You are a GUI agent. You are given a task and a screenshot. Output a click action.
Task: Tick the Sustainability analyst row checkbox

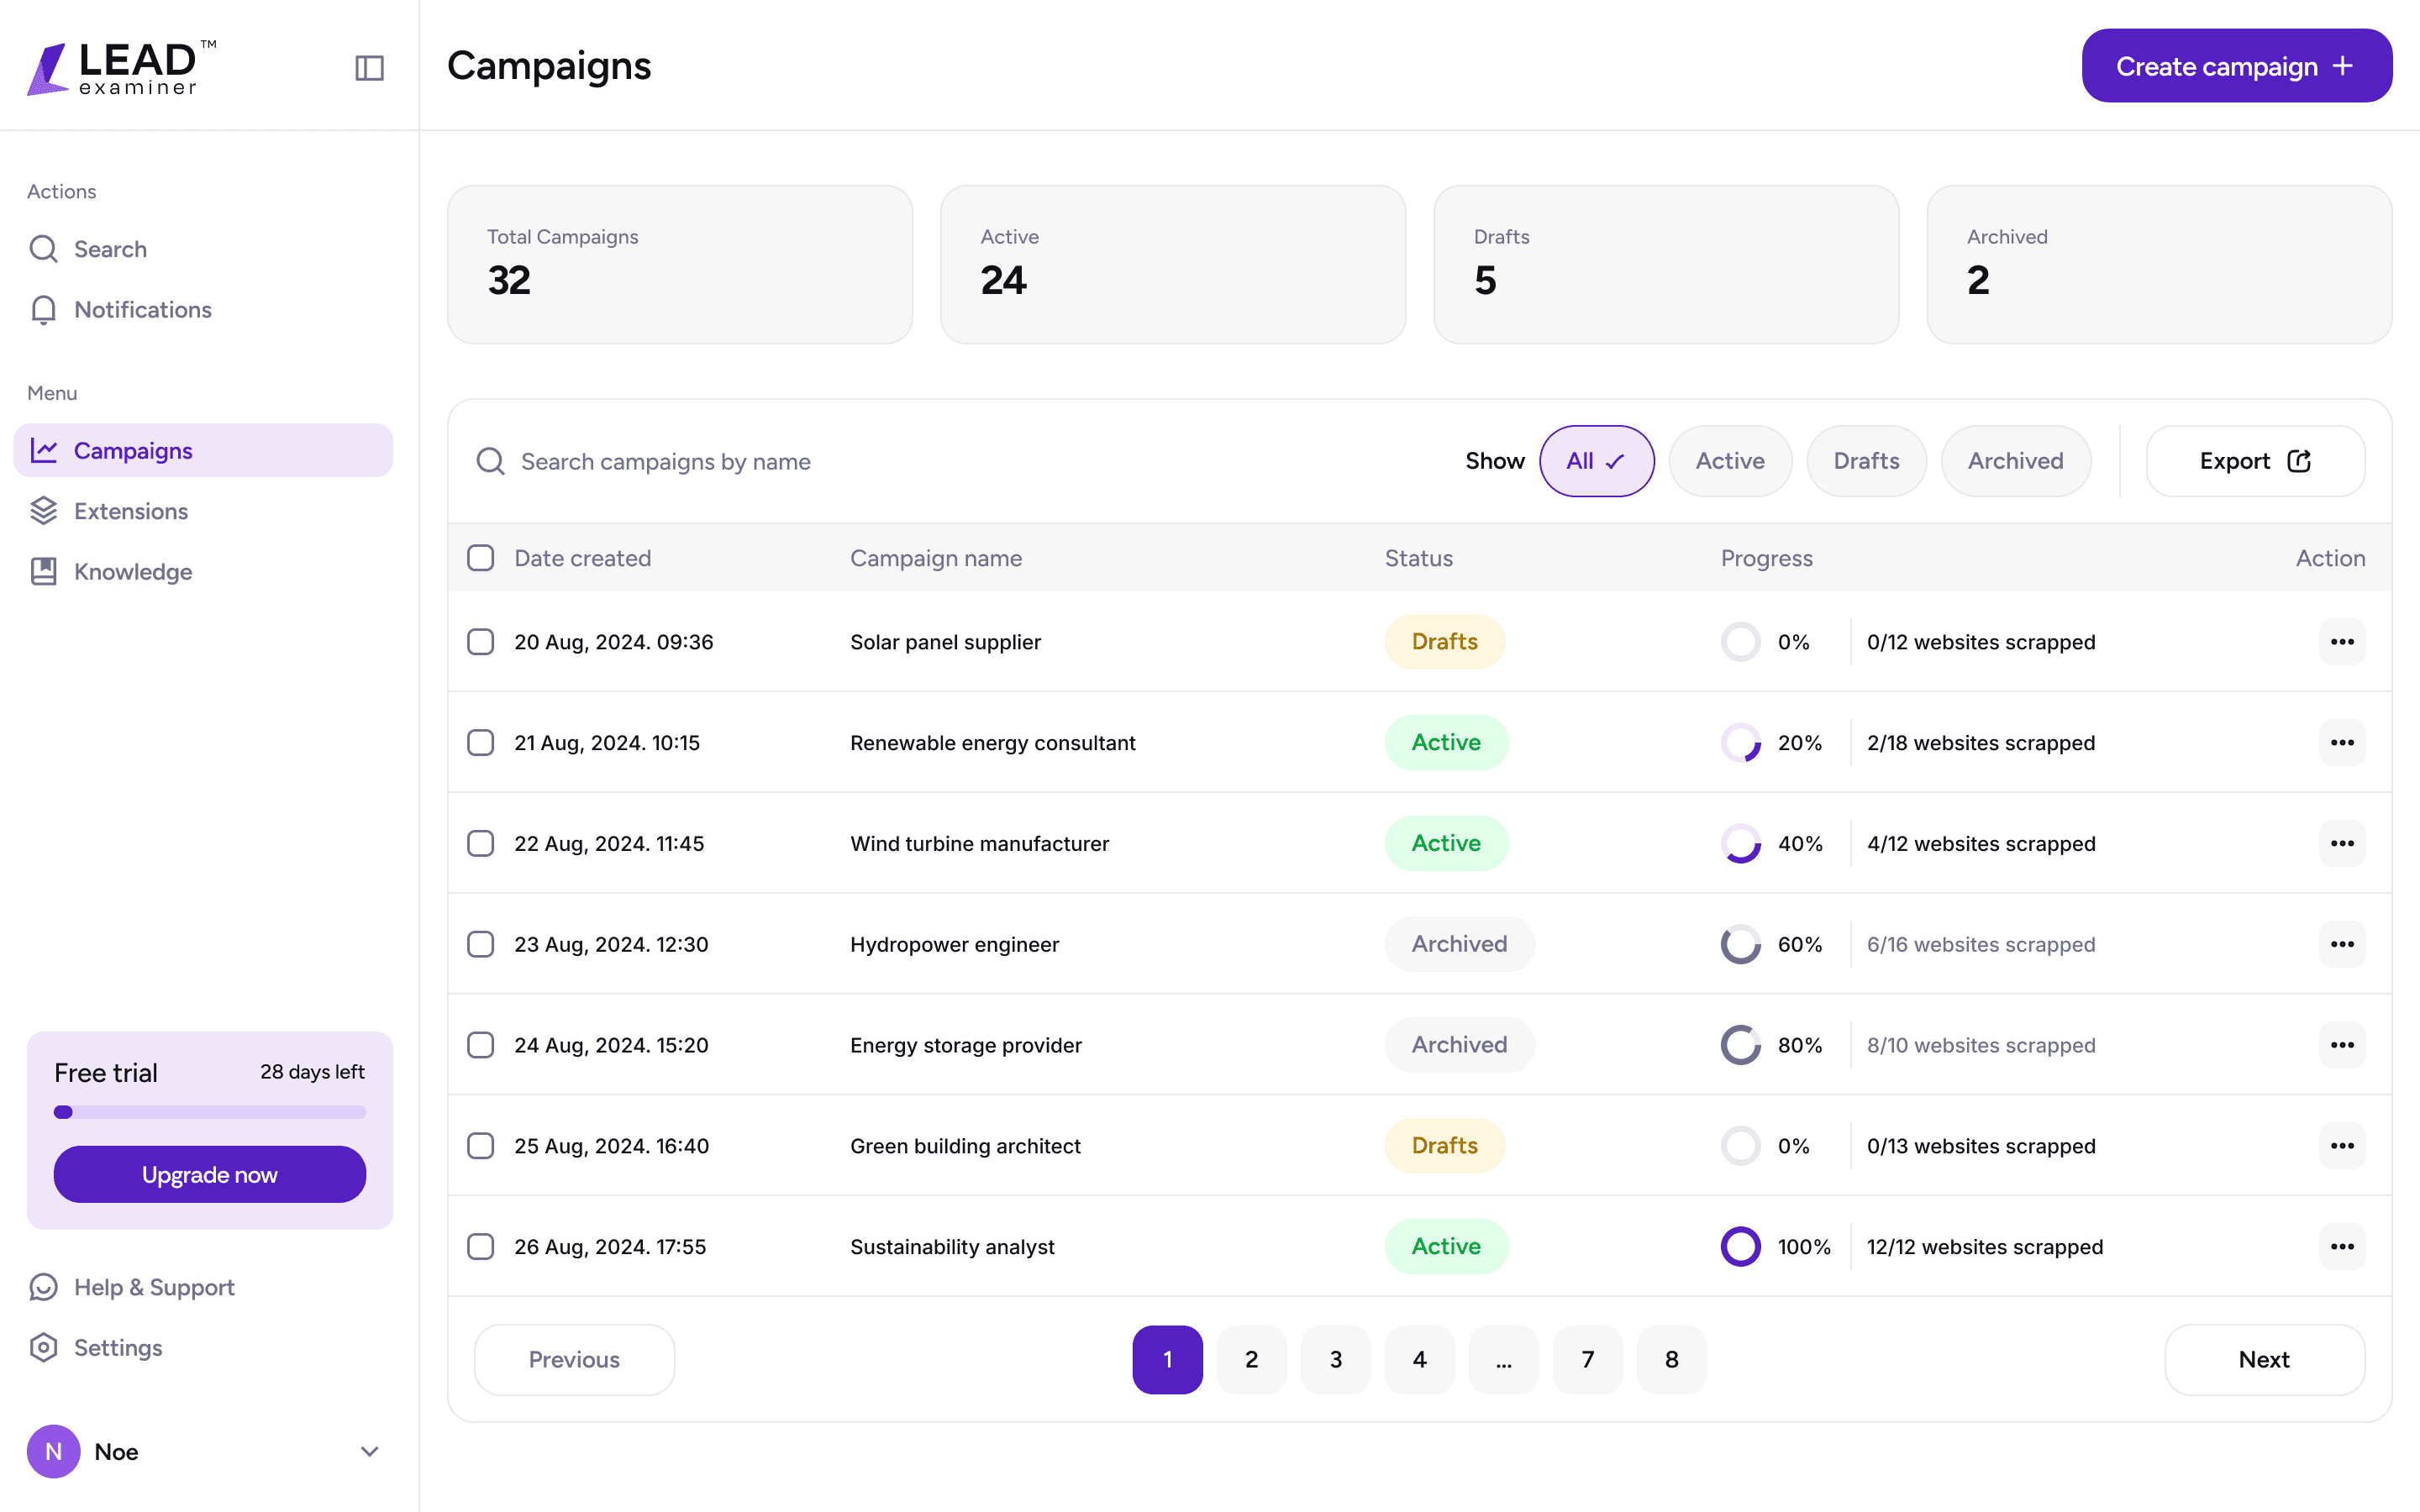(x=481, y=1247)
